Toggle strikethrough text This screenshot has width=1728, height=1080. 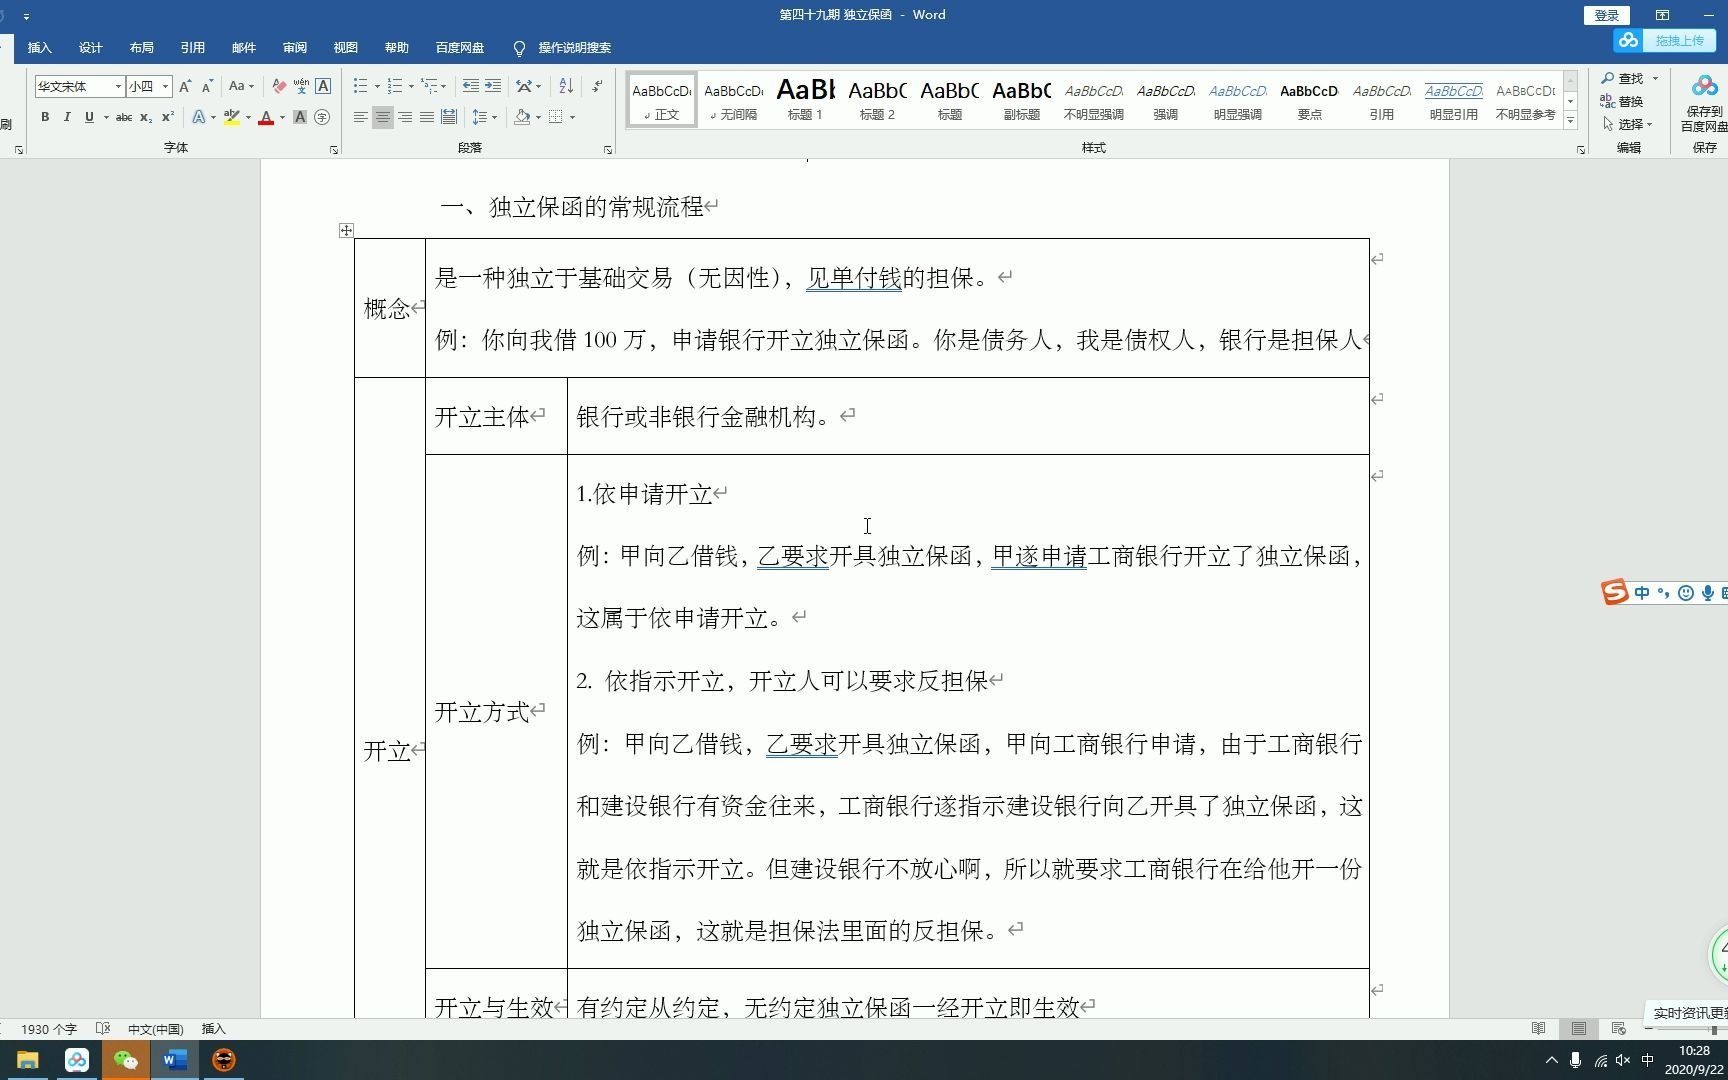tap(123, 117)
